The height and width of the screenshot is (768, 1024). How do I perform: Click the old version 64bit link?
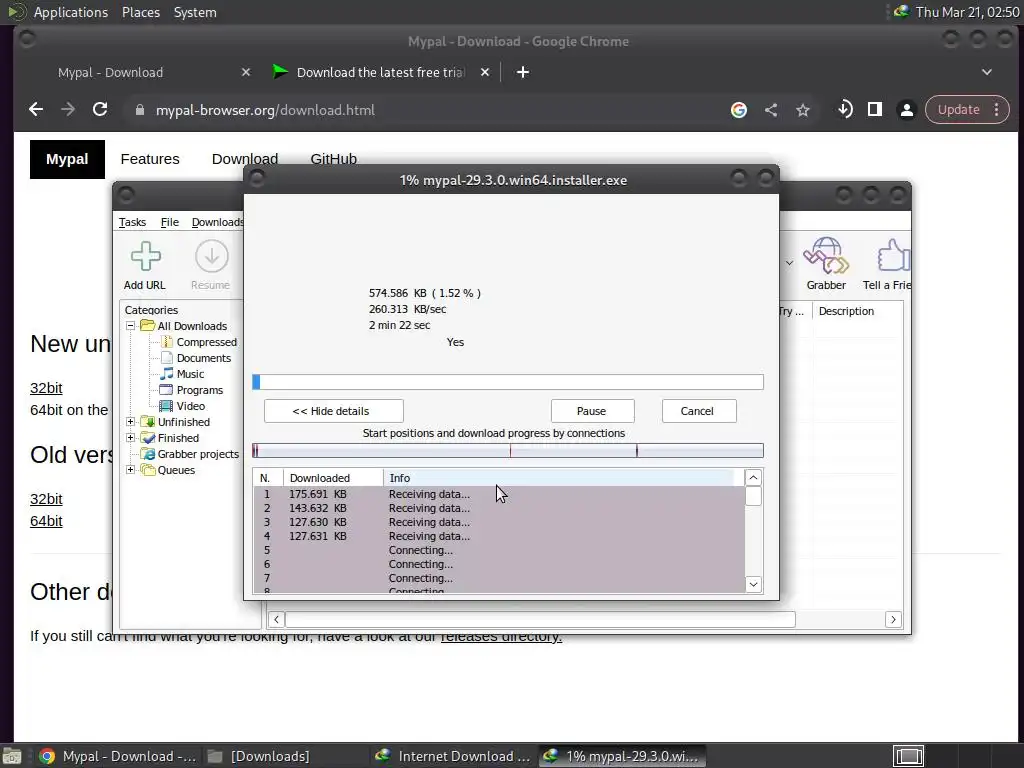[x=46, y=521]
